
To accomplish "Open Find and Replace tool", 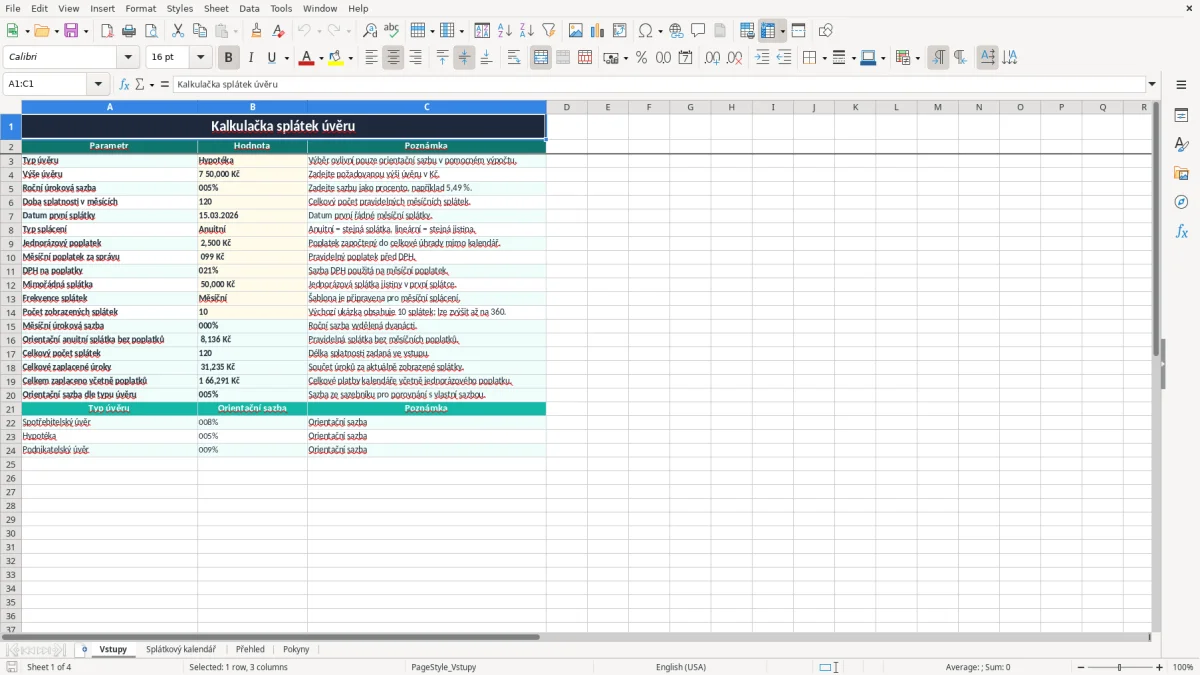I will (370, 31).
